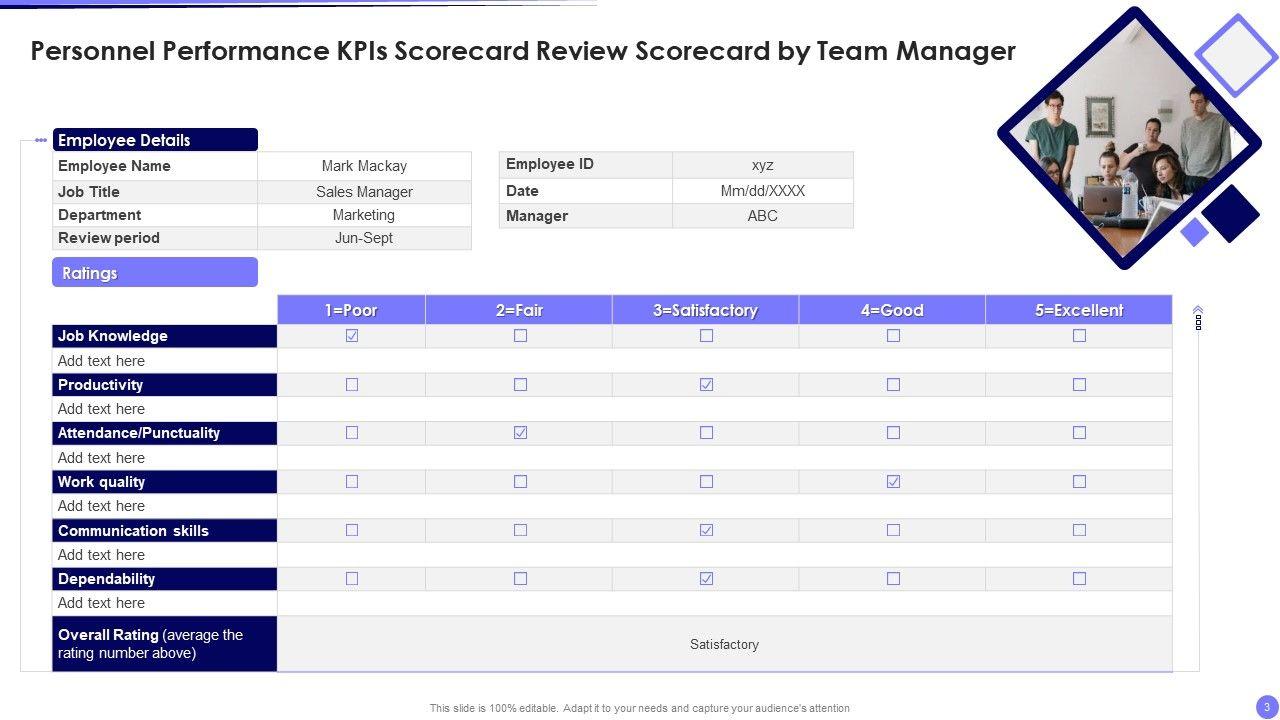Click the 1=Poor column header
The image size is (1280, 720).
click(351, 310)
